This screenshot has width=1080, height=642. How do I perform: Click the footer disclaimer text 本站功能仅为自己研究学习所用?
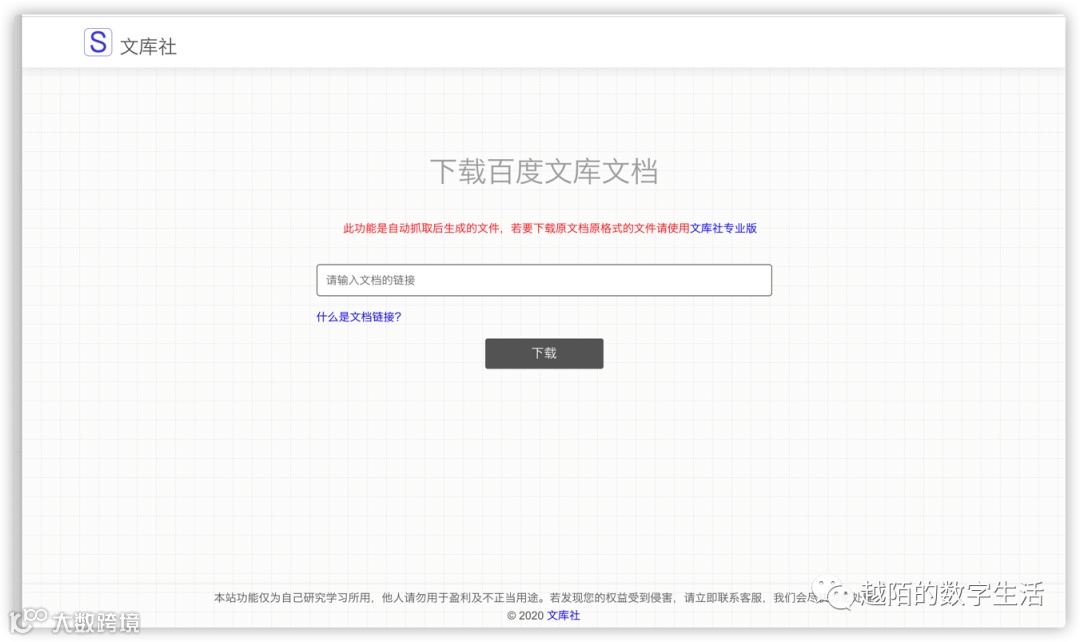tap(292, 597)
